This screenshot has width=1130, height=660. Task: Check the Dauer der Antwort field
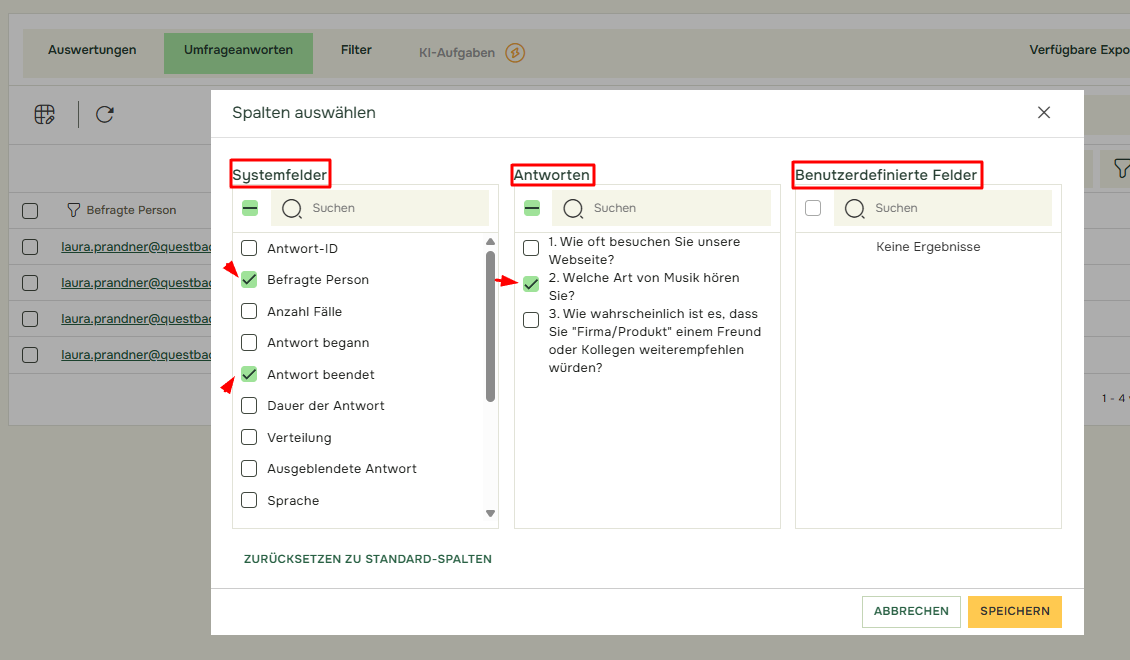coord(250,406)
